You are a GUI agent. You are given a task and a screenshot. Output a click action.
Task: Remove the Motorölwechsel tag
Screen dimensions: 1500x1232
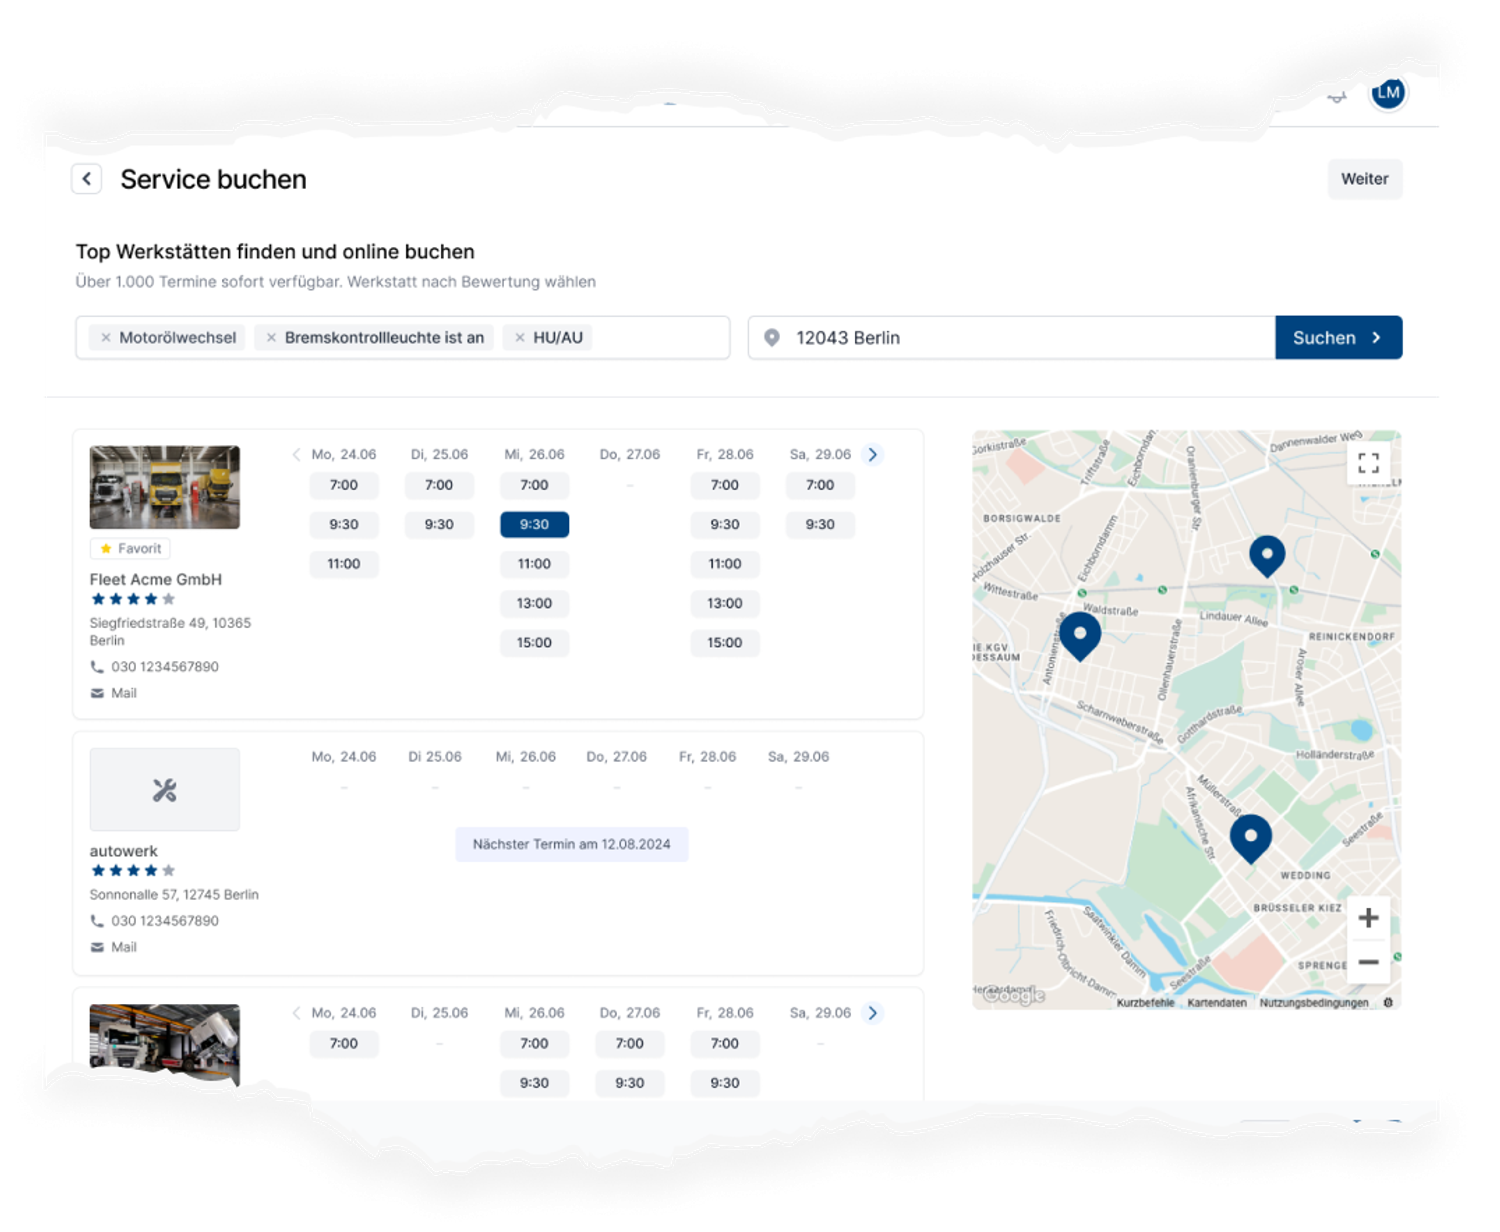(106, 338)
